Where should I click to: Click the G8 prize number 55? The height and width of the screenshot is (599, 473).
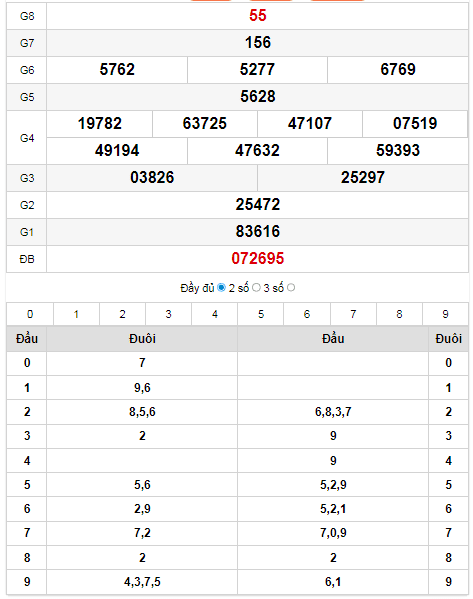click(x=258, y=16)
